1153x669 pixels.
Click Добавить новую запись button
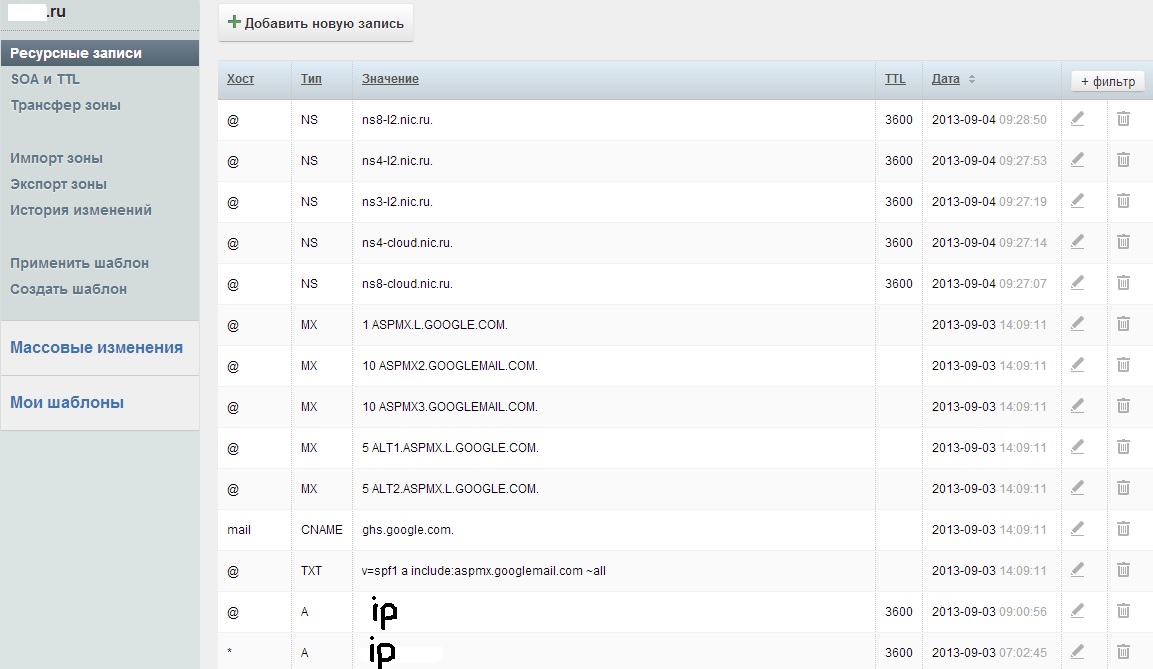click(x=315, y=23)
